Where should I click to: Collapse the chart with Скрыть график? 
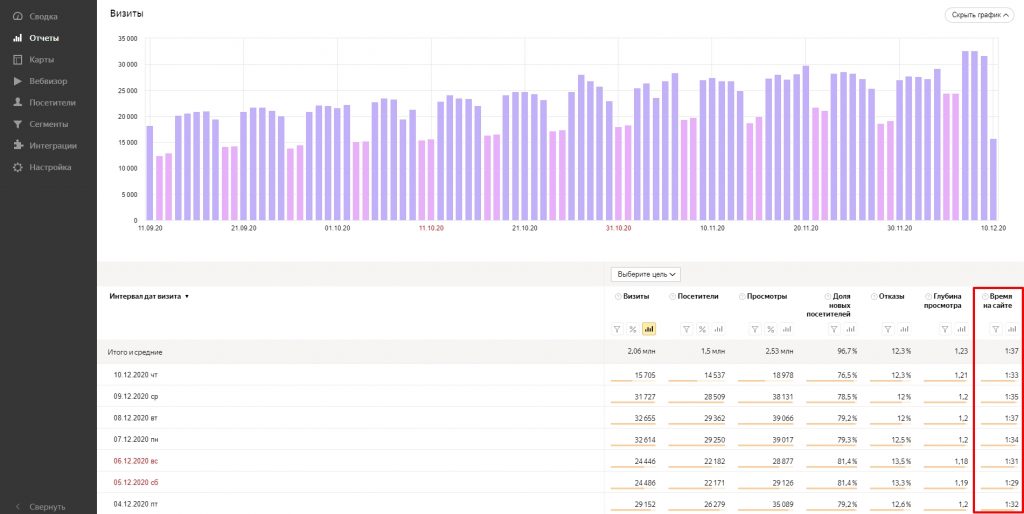(x=978, y=15)
